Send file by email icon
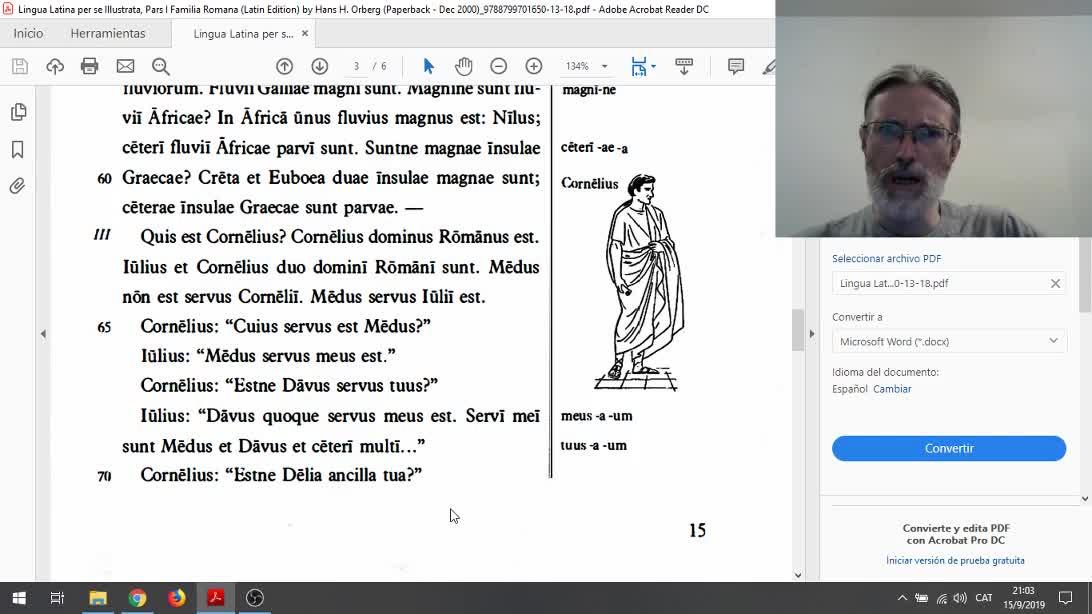 (125, 66)
